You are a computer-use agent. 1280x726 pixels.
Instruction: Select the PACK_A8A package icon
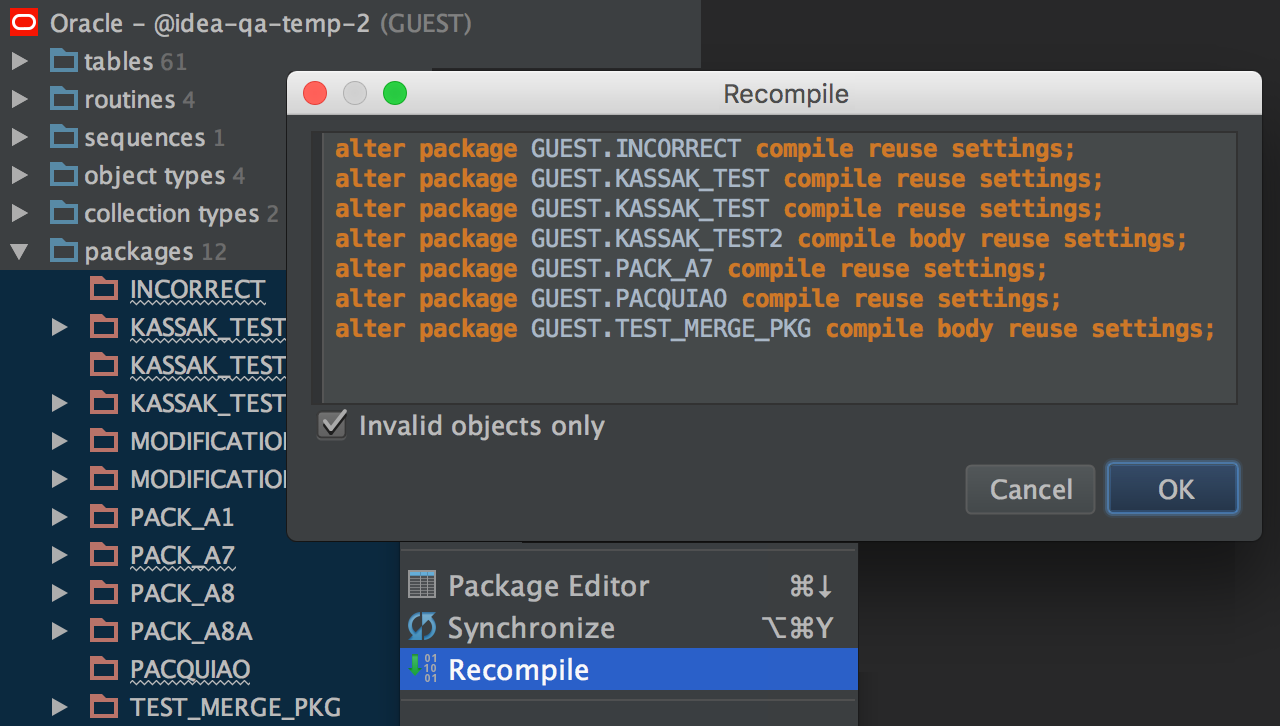tap(104, 631)
